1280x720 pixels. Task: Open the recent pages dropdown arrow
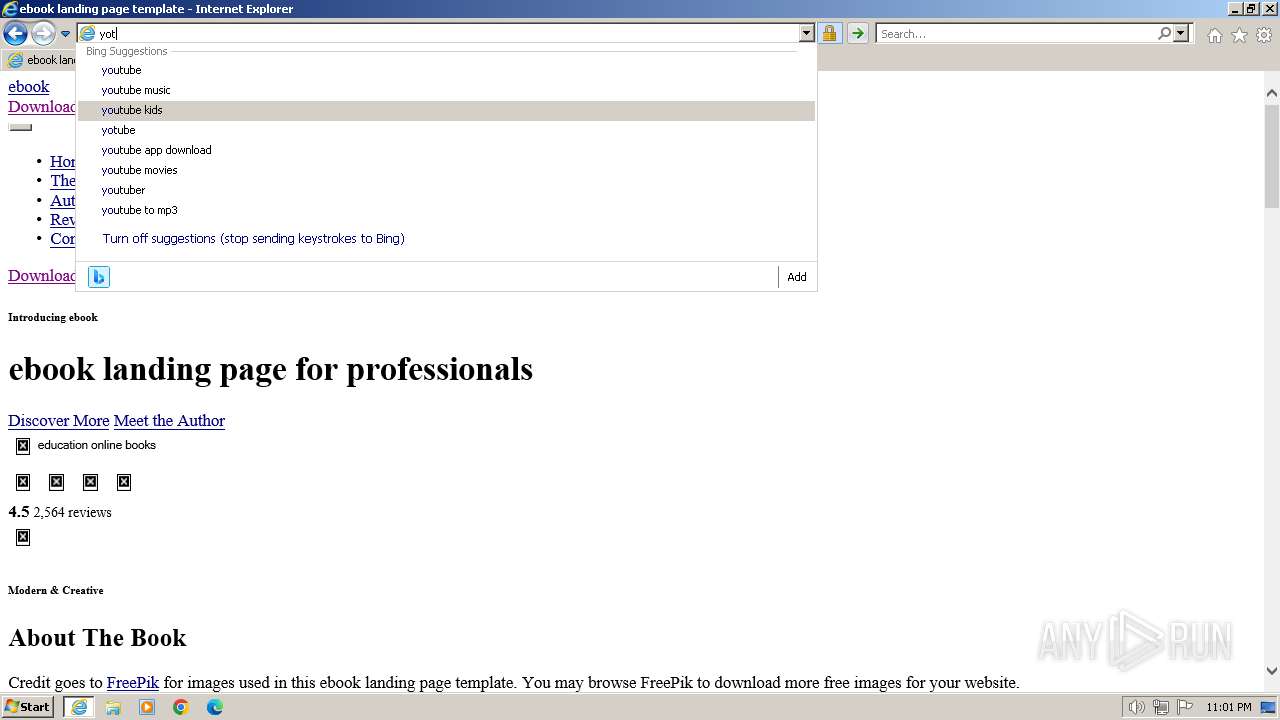click(66, 34)
